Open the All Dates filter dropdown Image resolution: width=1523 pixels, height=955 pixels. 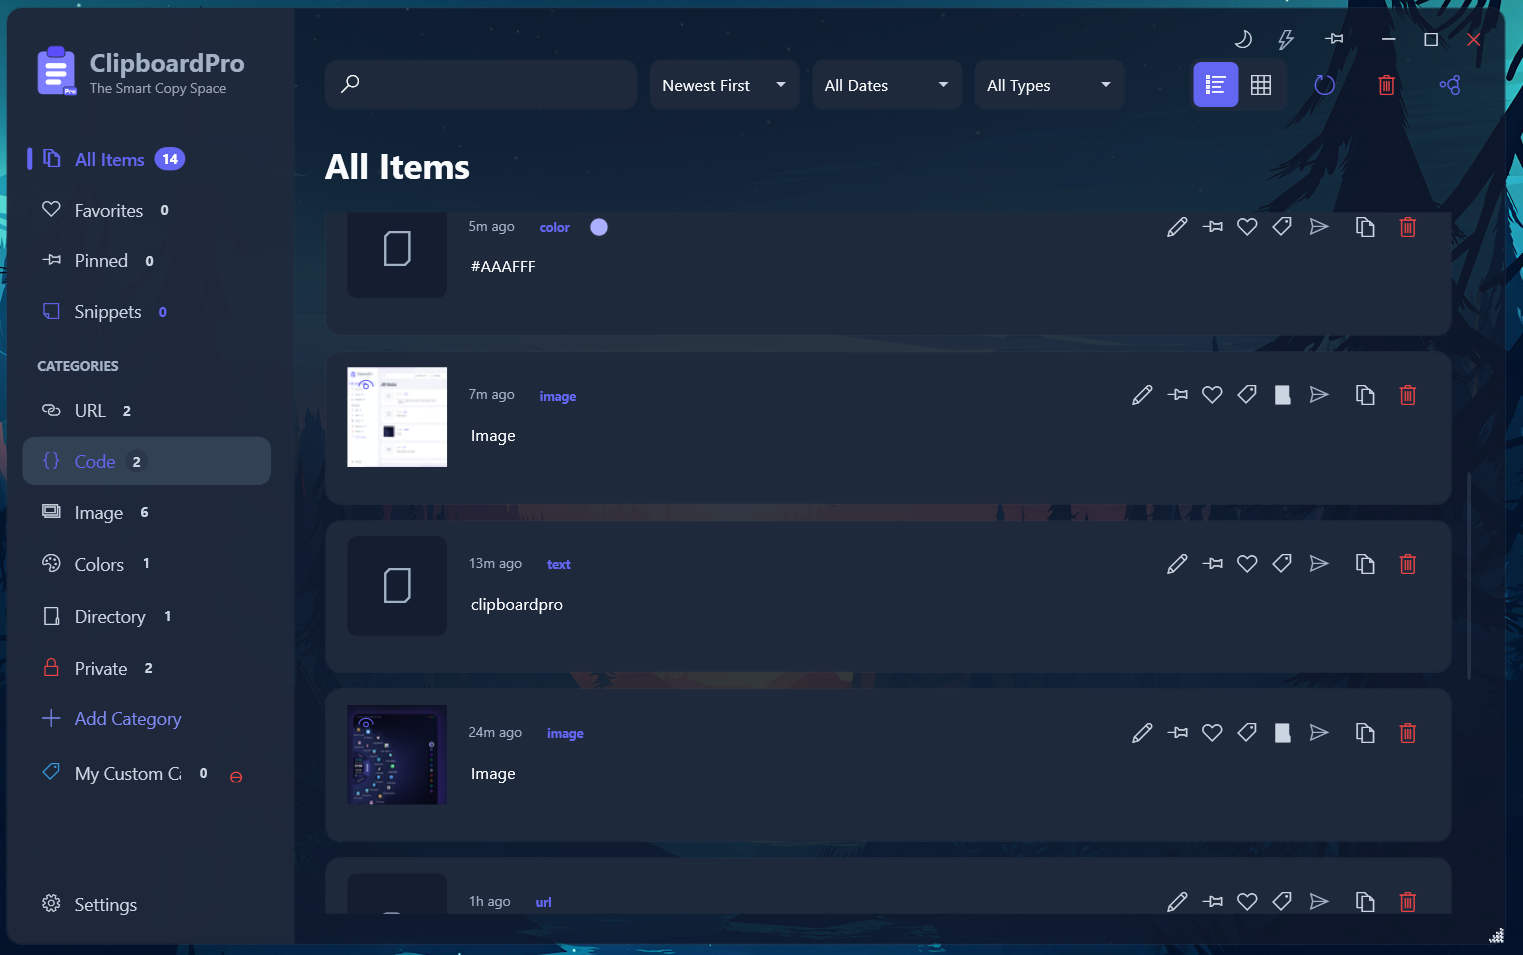point(886,85)
